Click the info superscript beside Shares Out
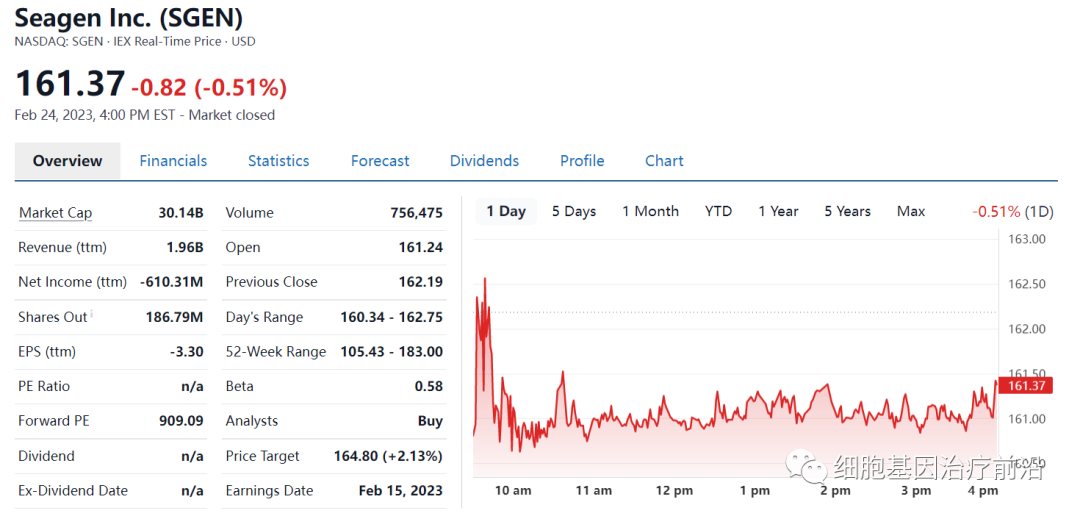1080x516 pixels. [x=92, y=314]
